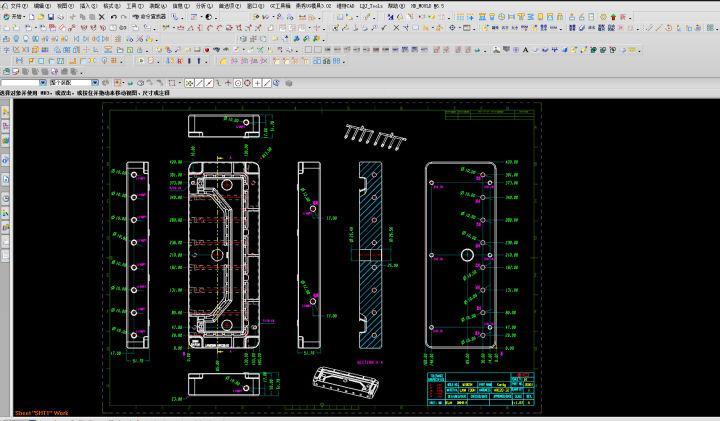
Task: Save the part with the floppy icon
Action: pos(51,17)
